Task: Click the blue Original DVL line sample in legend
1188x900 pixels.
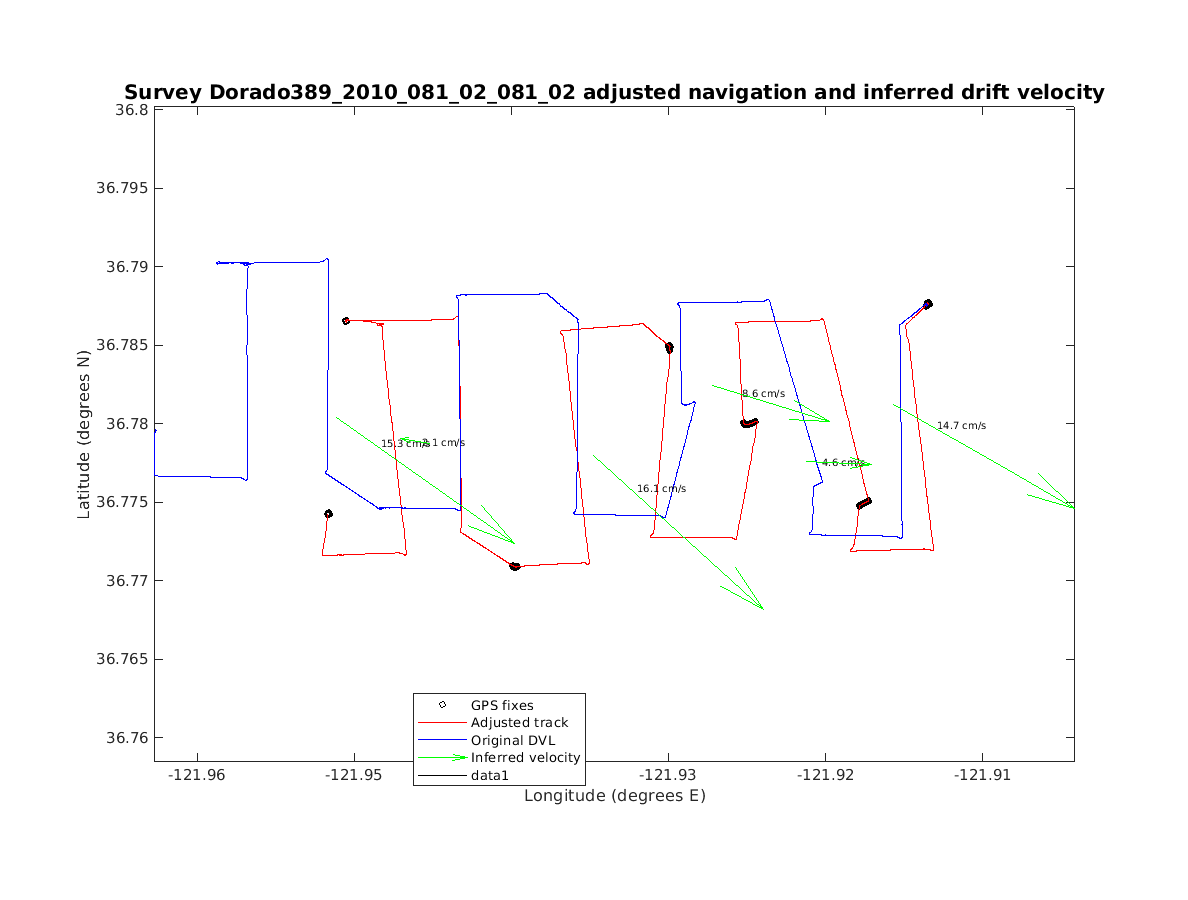Action: pyautogui.click(x=441, y=740)
